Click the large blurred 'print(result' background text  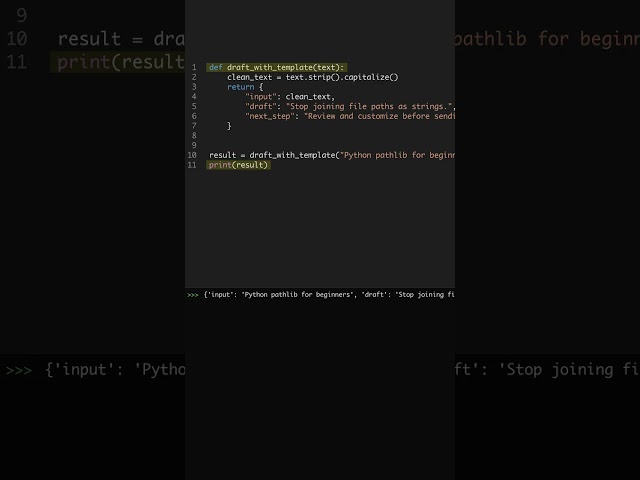point(121,62)
